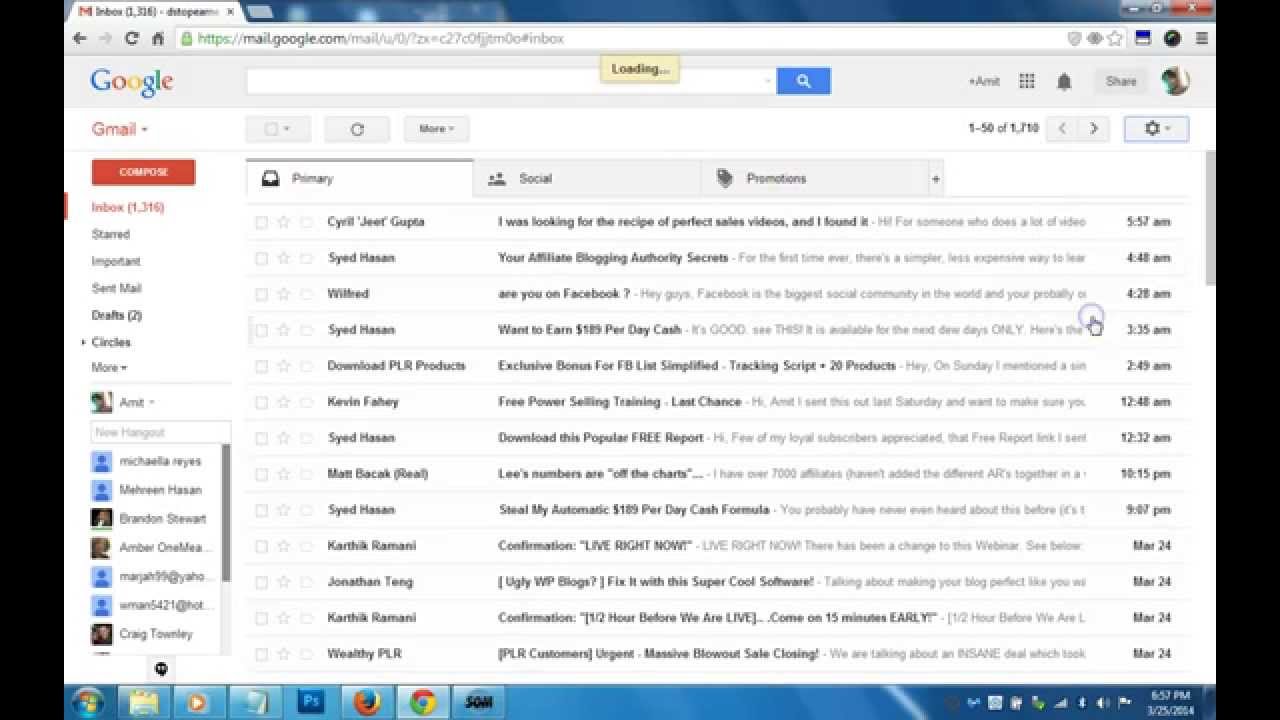
Task: Open Windows Start button
Action: click(x=88, y=702)
